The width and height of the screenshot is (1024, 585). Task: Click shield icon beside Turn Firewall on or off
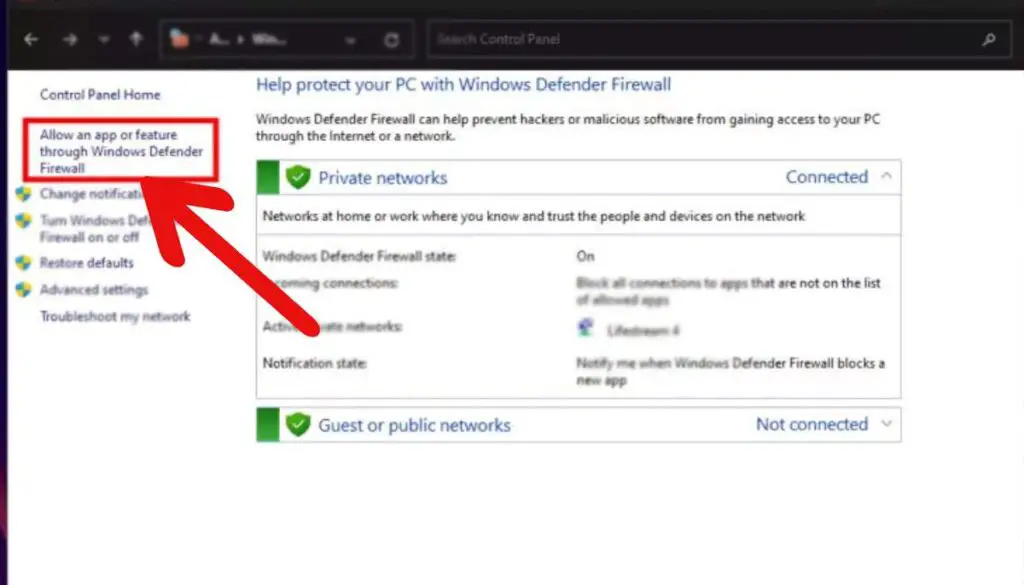(24, 221)
